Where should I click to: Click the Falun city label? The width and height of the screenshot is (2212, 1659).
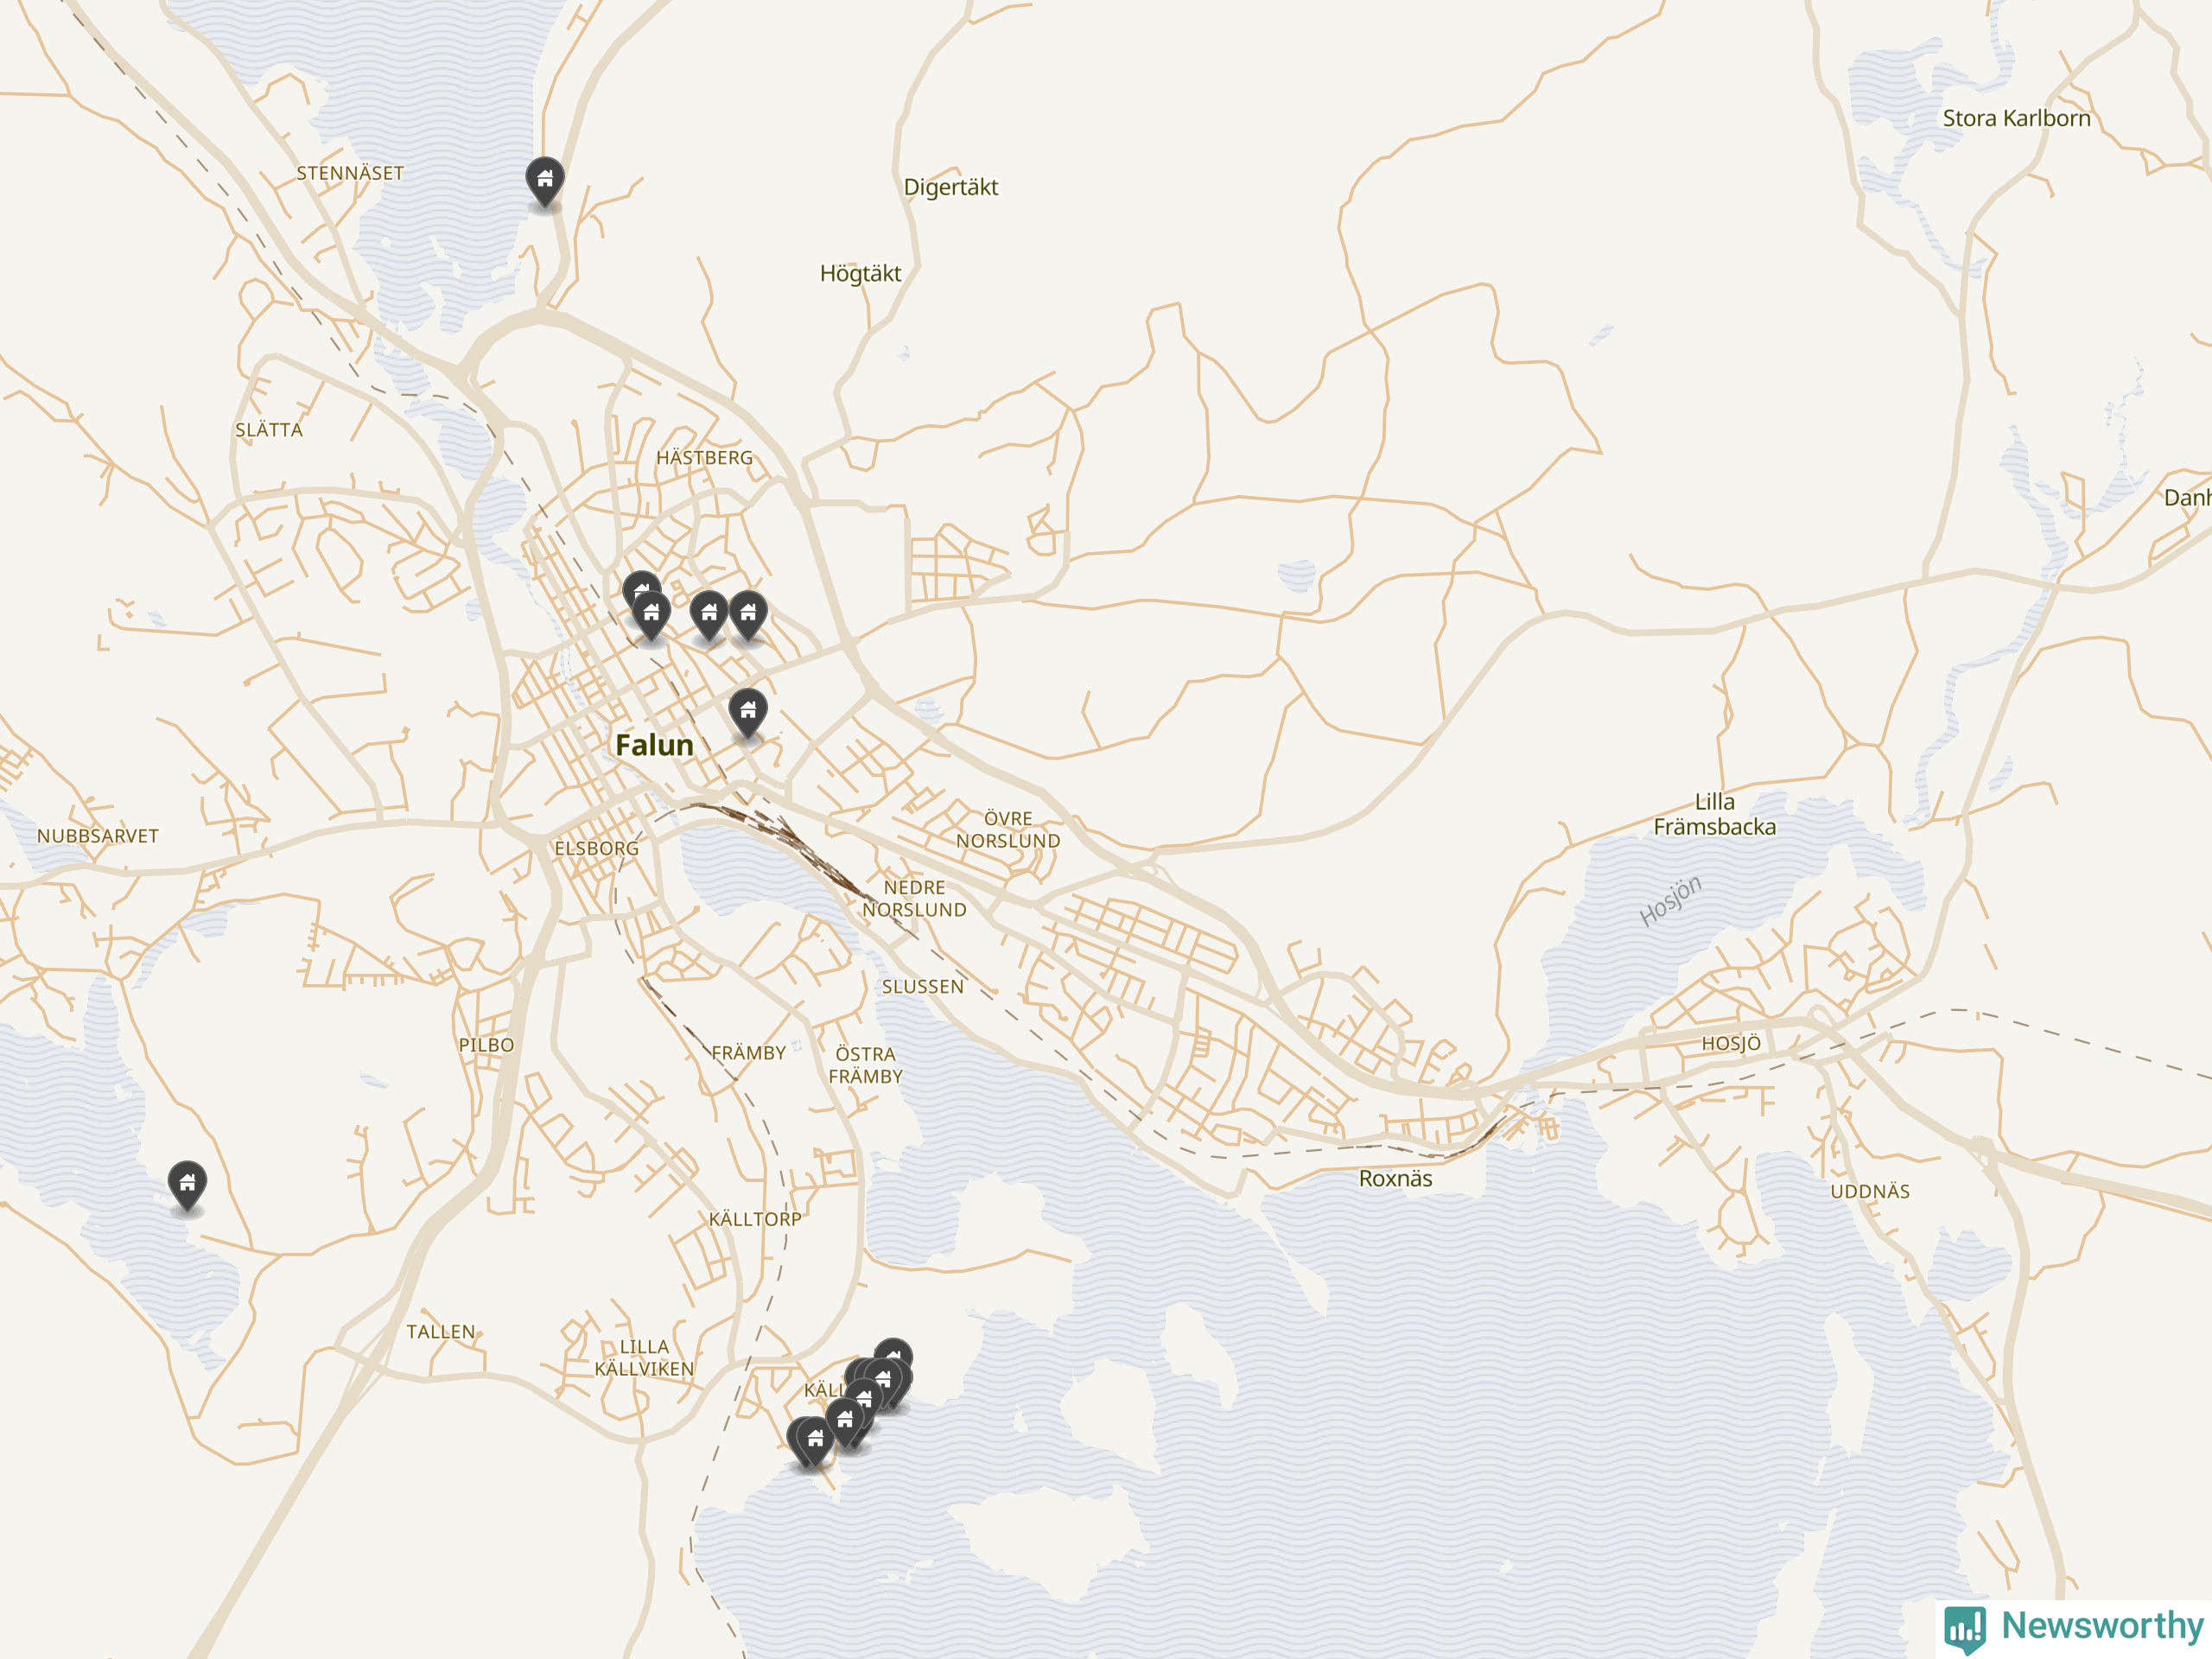654,745
